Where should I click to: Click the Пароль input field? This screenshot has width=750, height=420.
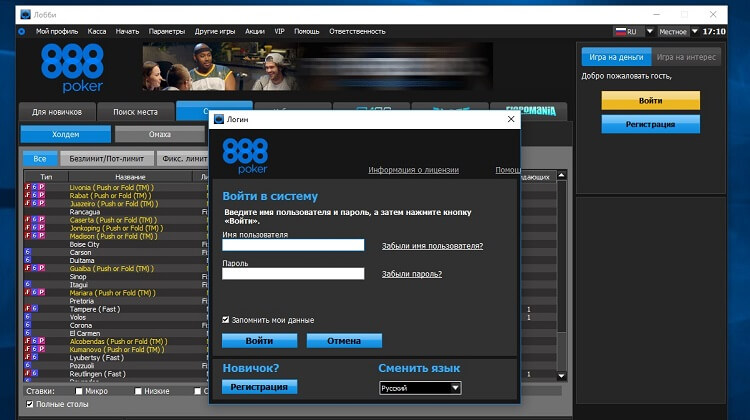pyautogui.click(x=293, y=273)
